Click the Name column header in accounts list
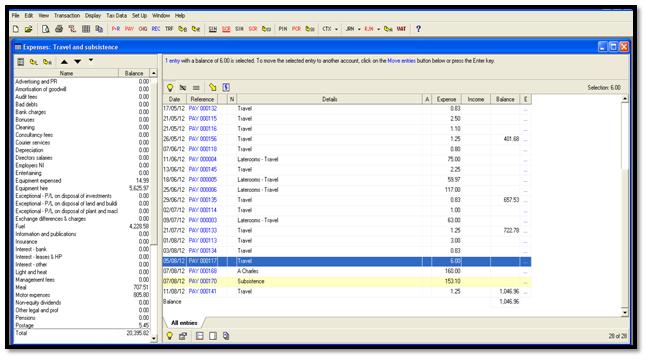 66,73
